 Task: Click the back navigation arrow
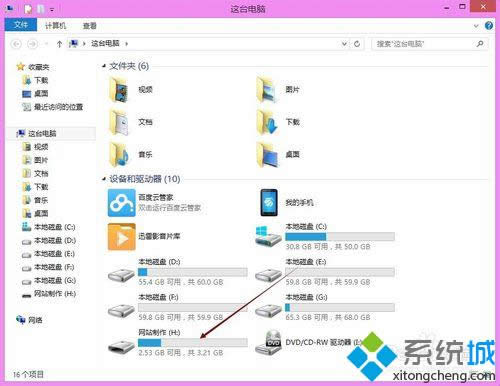(x=17, y=44)
